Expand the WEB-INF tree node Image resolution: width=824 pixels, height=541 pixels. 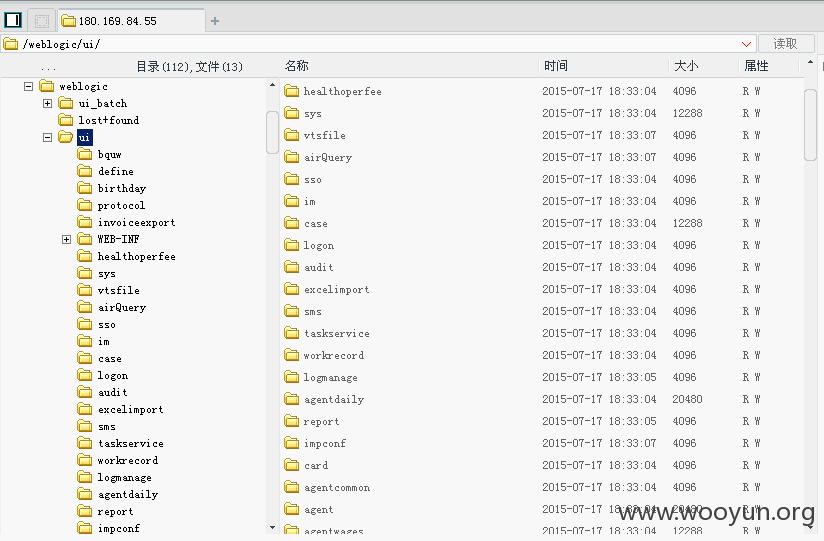pos(66,239)
